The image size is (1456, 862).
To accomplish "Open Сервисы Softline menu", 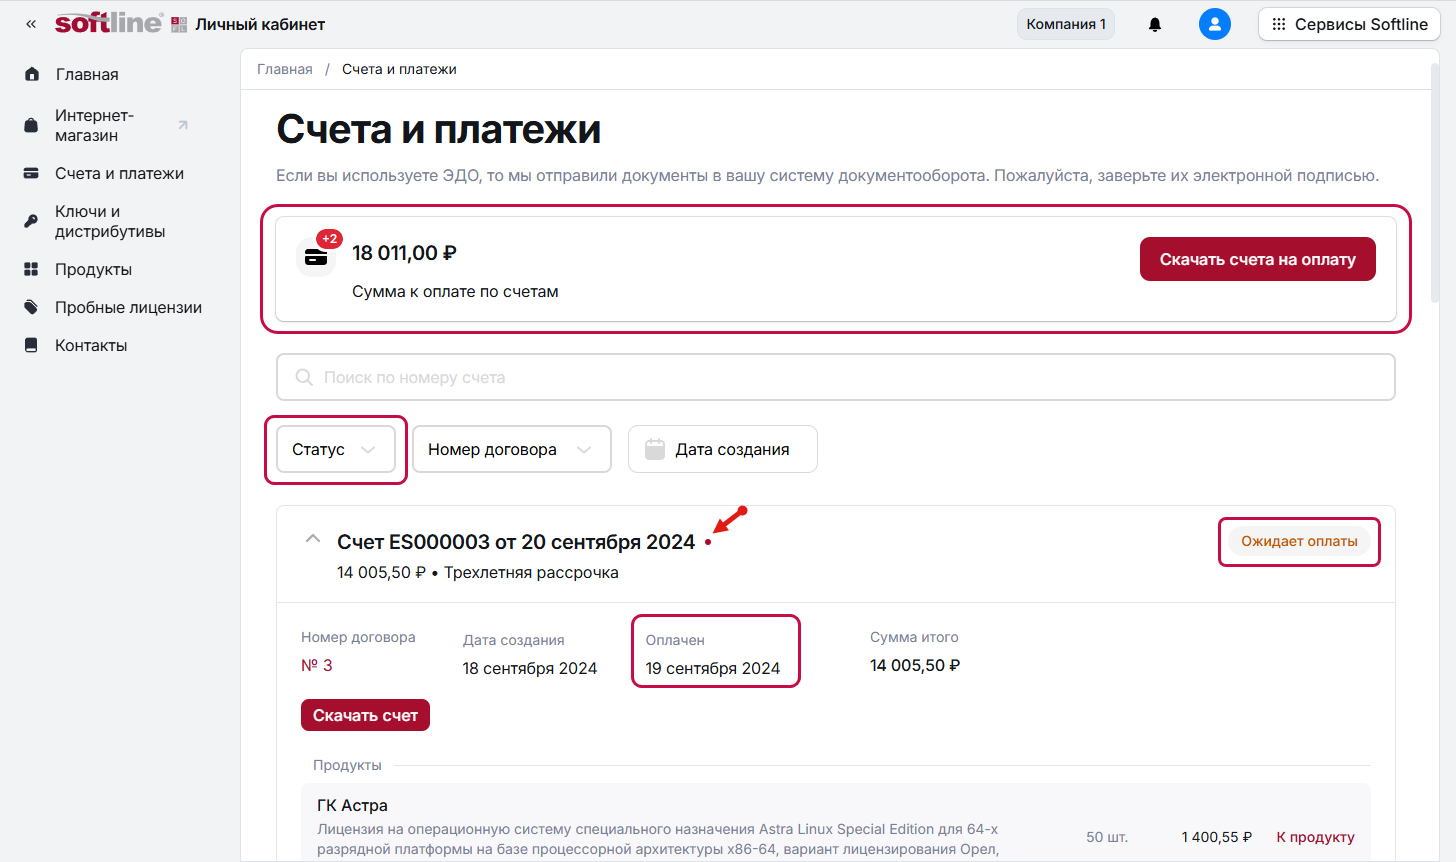I will click(1348, 24).
